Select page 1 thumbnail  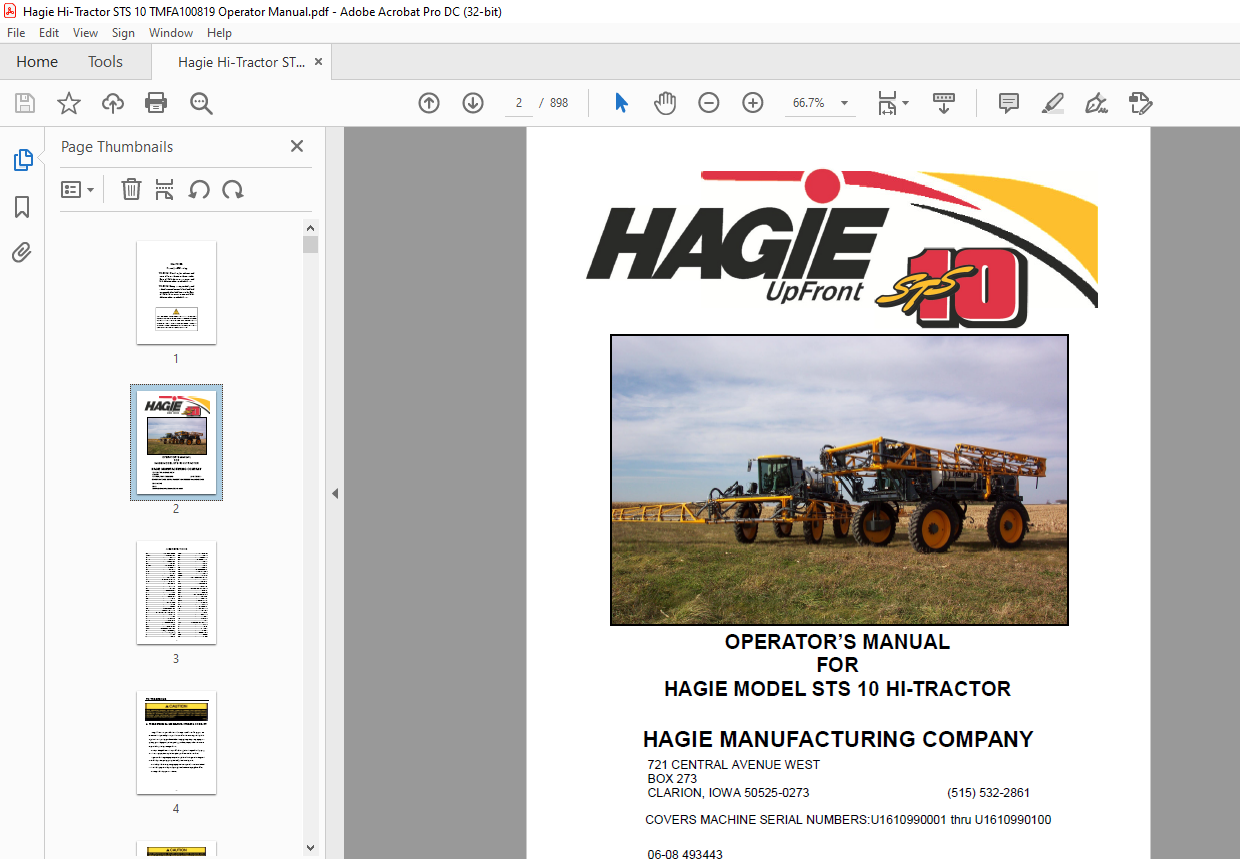click(176, 292)
